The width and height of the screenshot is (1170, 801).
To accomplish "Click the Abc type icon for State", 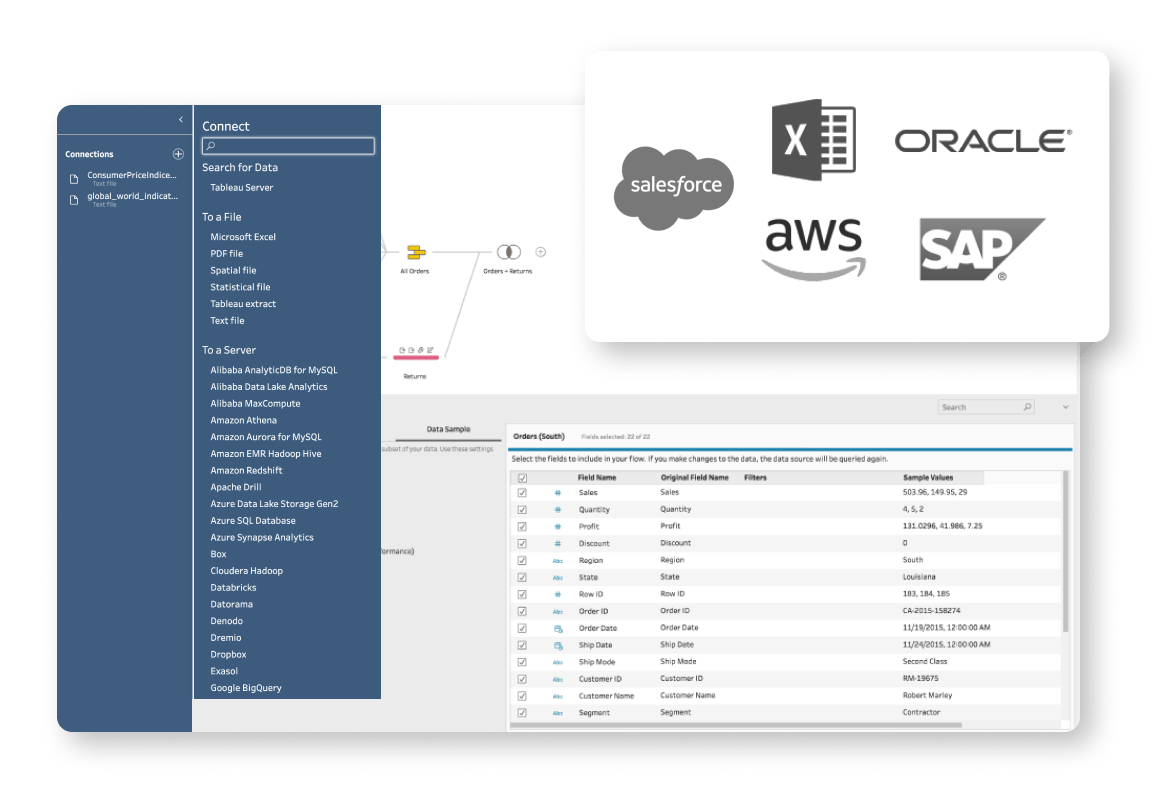I will click(x=557, y=578).
